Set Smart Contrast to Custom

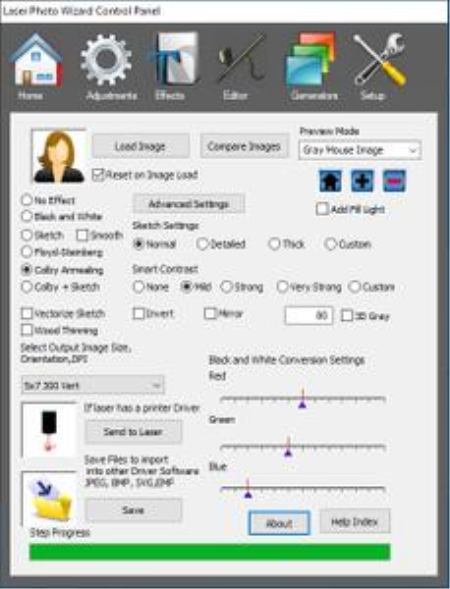tap(354, 287)
